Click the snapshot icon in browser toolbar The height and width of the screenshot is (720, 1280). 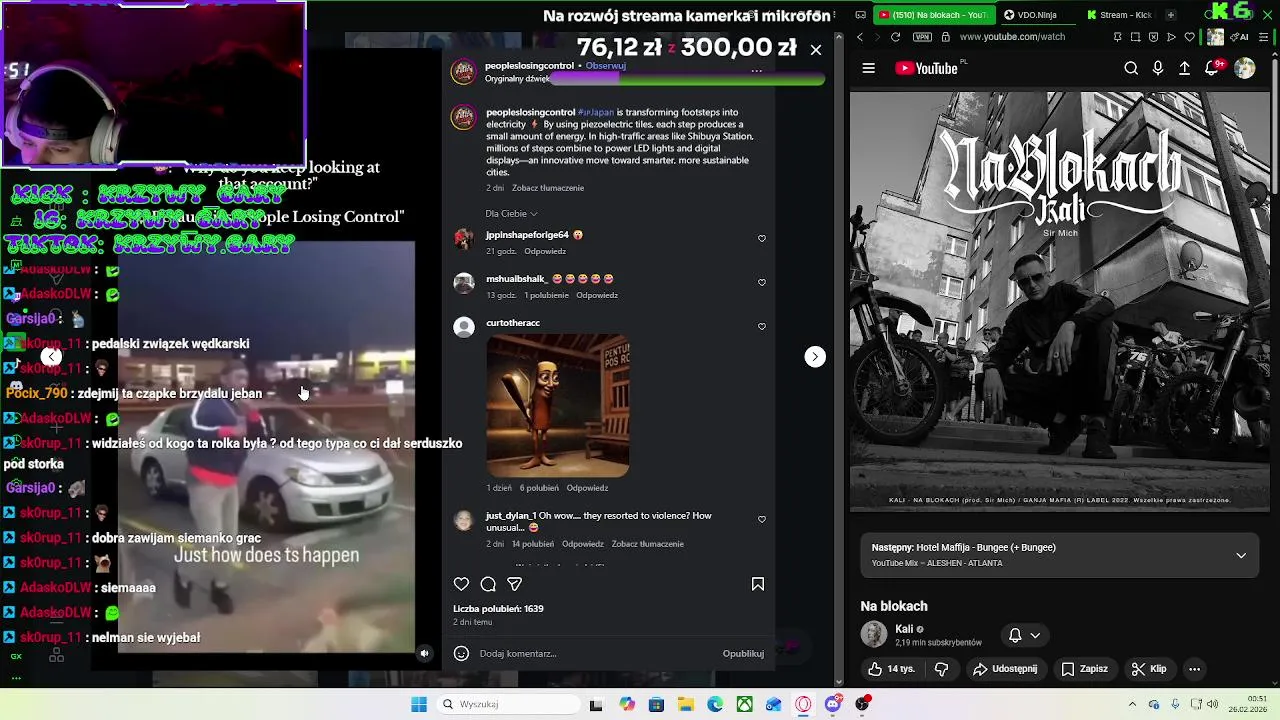point(1135,37)
